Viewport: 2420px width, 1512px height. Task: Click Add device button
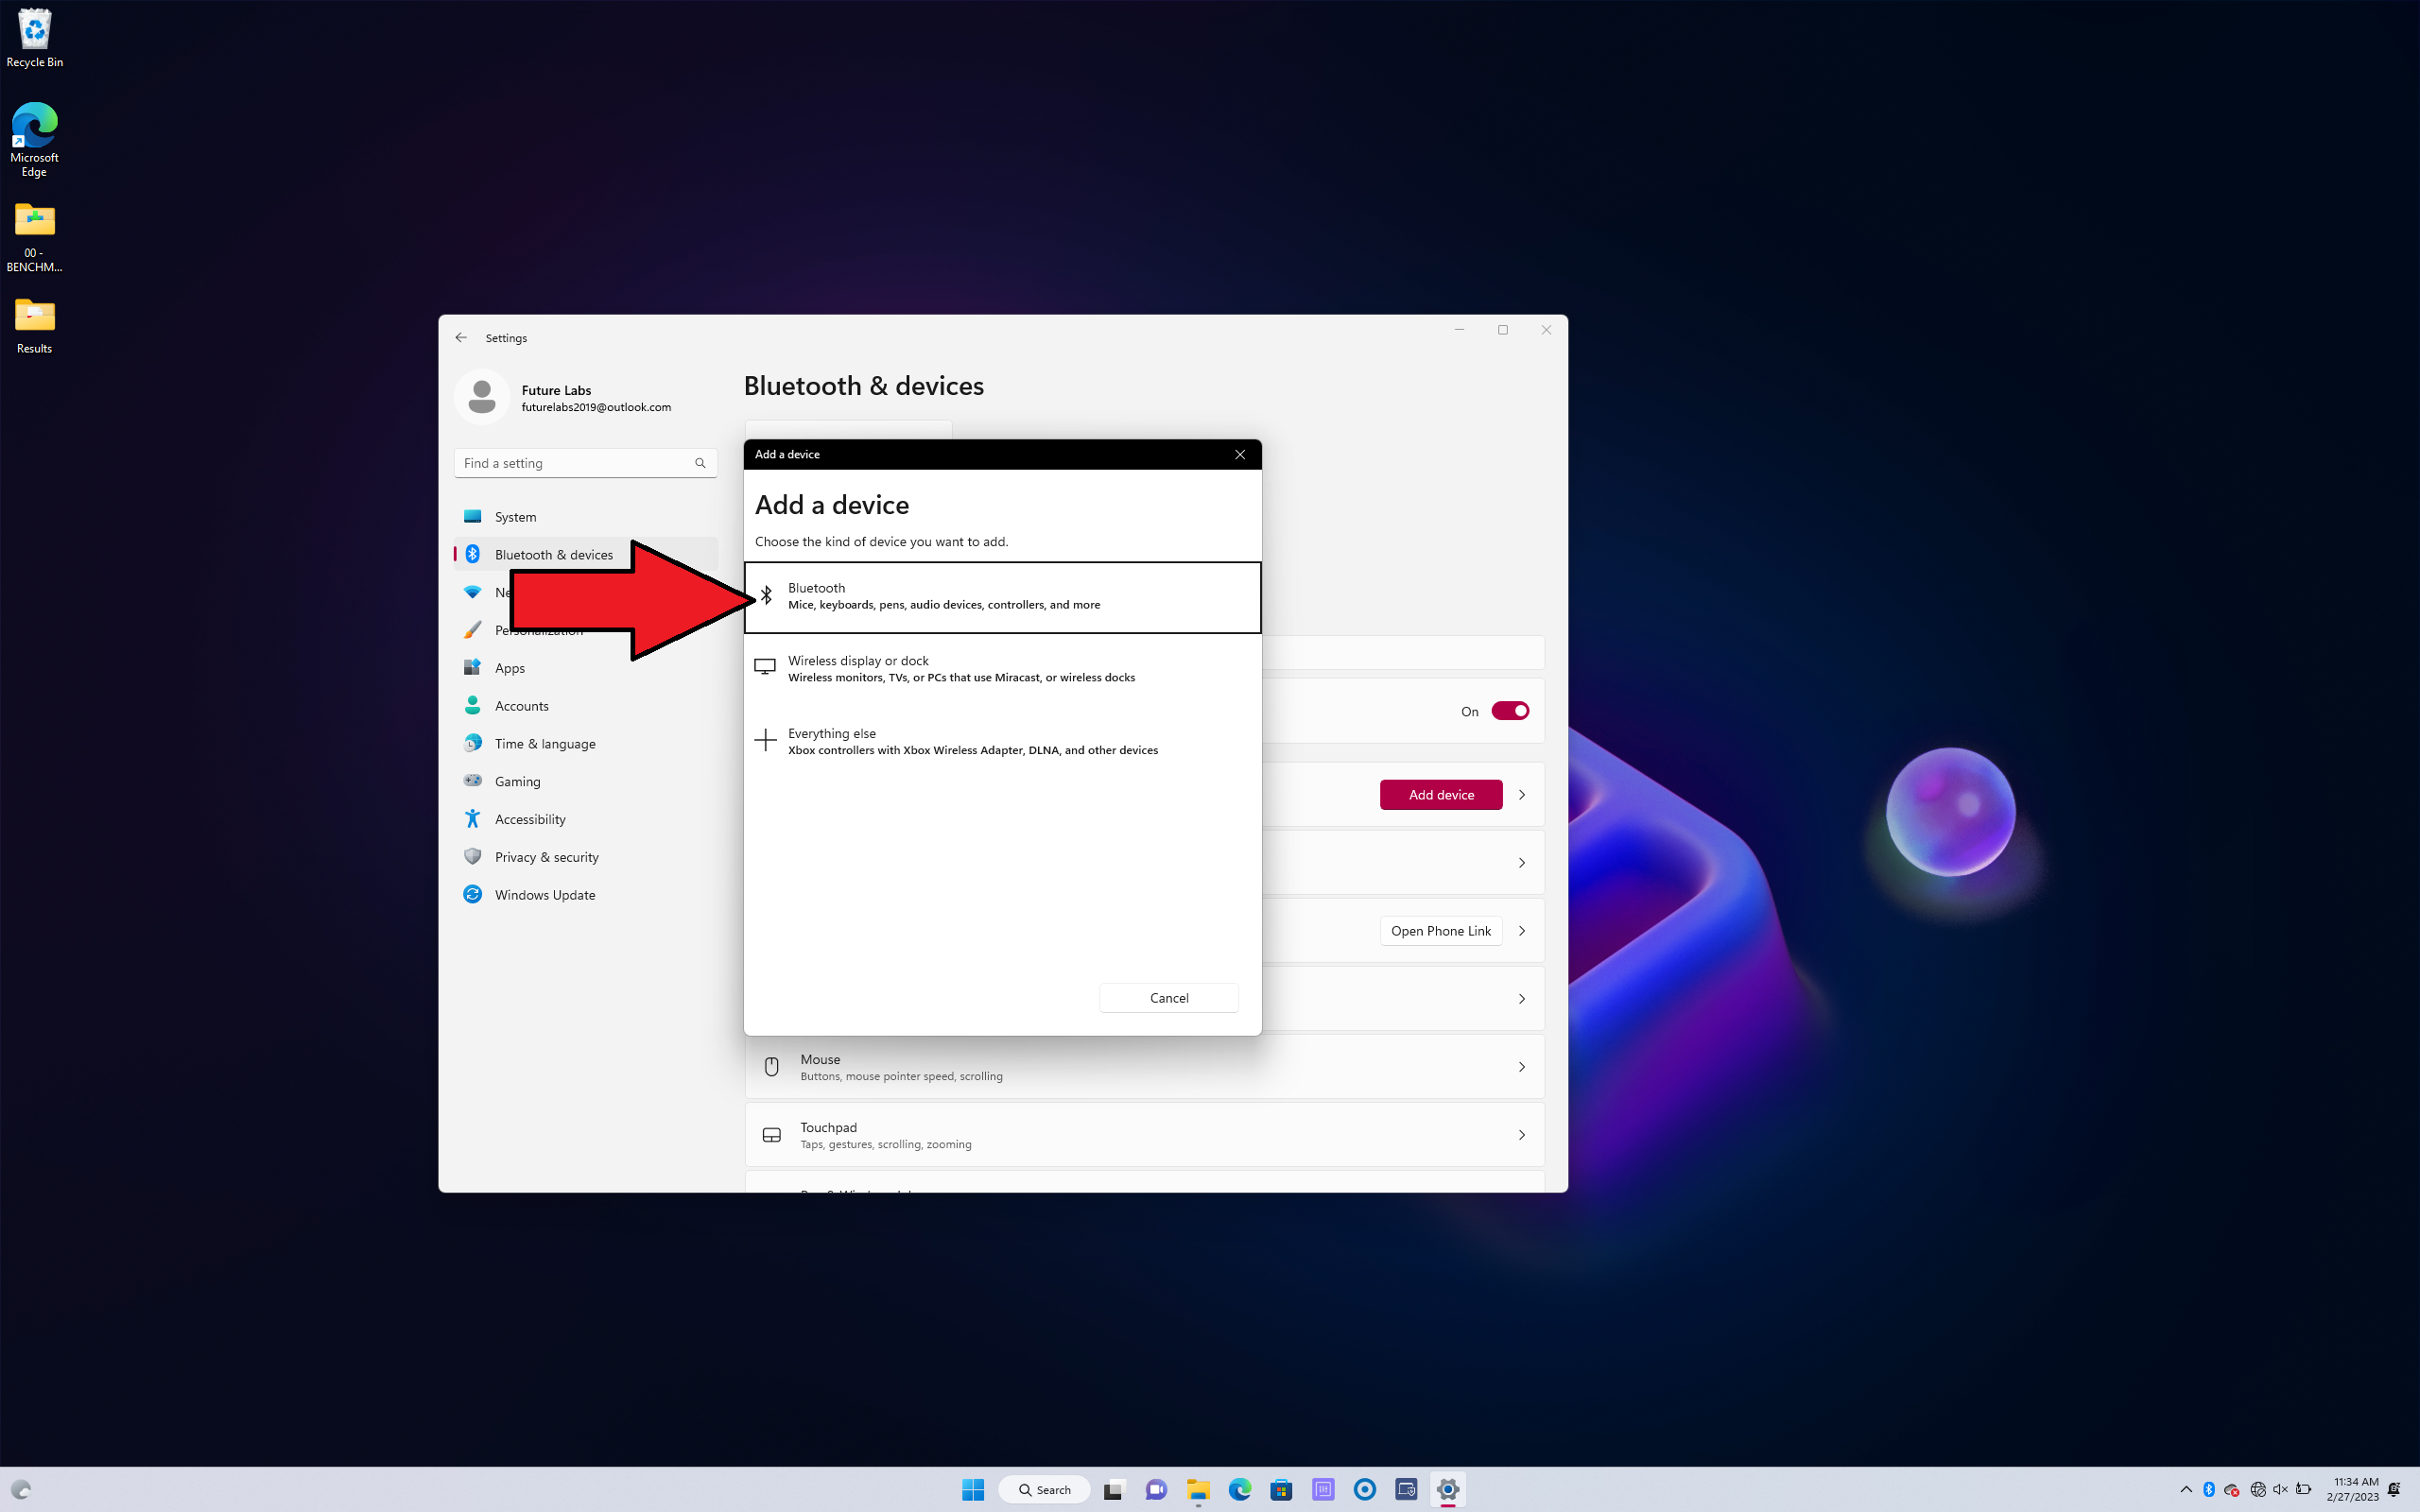coord(1439,795)
